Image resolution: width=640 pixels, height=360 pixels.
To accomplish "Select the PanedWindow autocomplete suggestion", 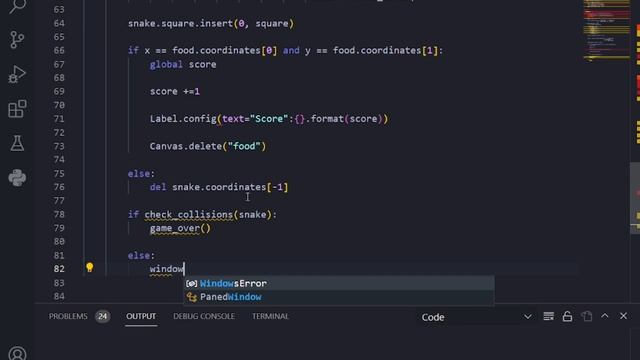I will coord(339,297).
